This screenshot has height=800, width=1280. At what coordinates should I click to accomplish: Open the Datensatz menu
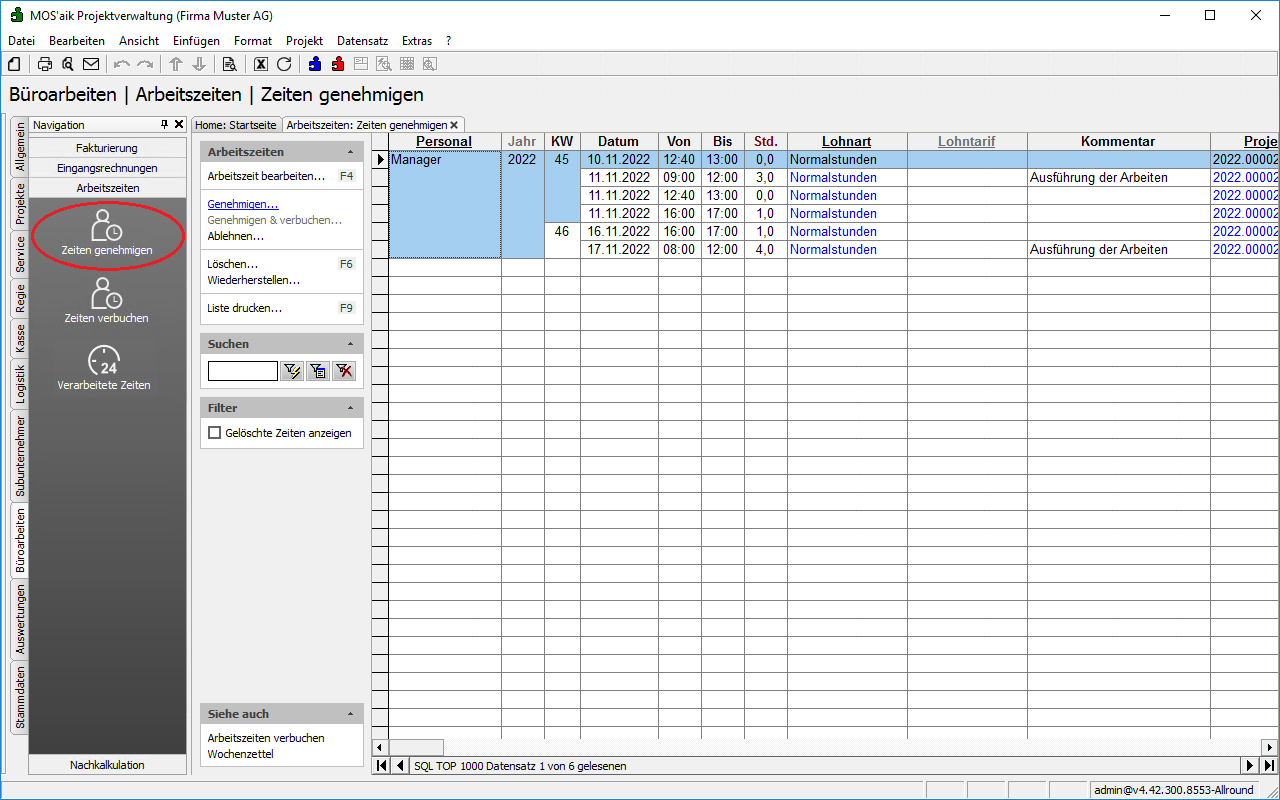362,41
